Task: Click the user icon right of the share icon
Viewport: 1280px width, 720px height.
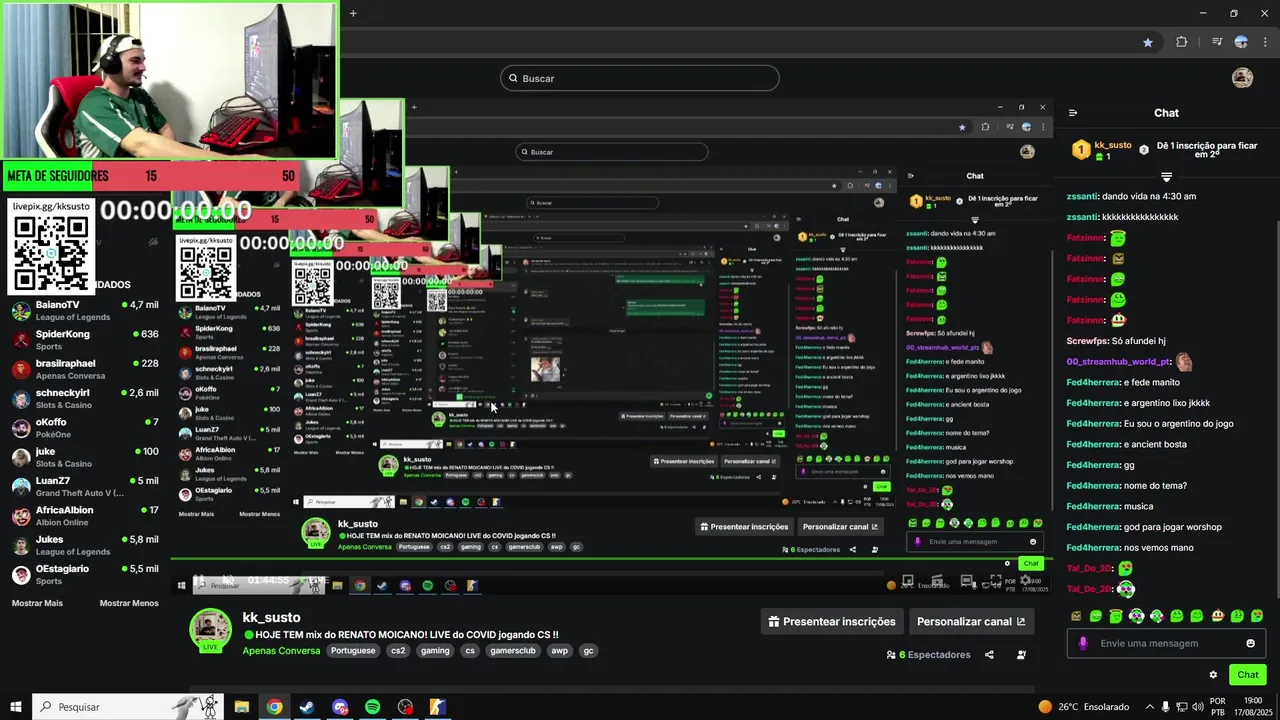Action: click(1021, 655)
